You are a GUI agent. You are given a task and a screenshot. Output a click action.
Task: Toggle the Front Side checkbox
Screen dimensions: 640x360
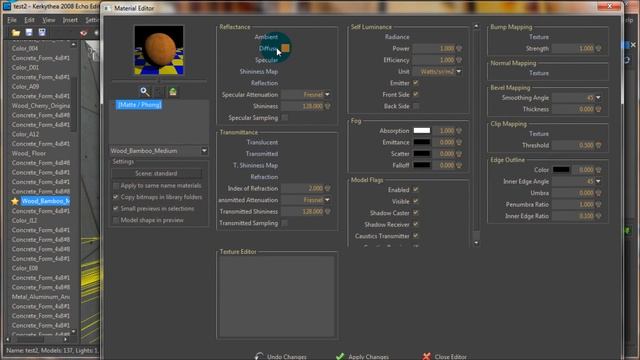pyautogui.click(x=416, y=94)
